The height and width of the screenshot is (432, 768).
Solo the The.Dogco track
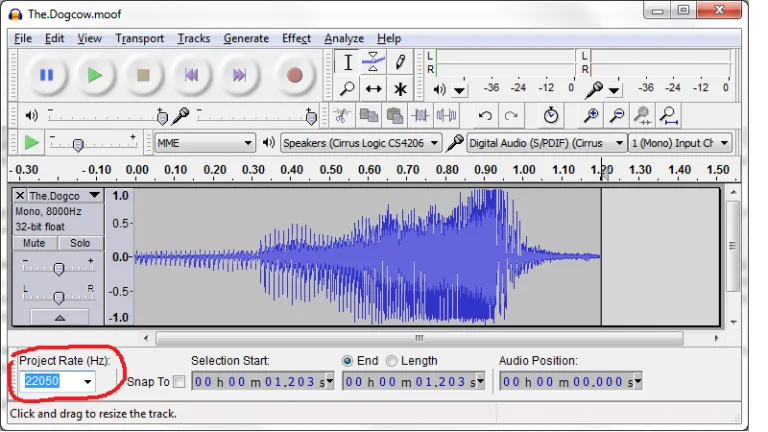coord(80,243)
